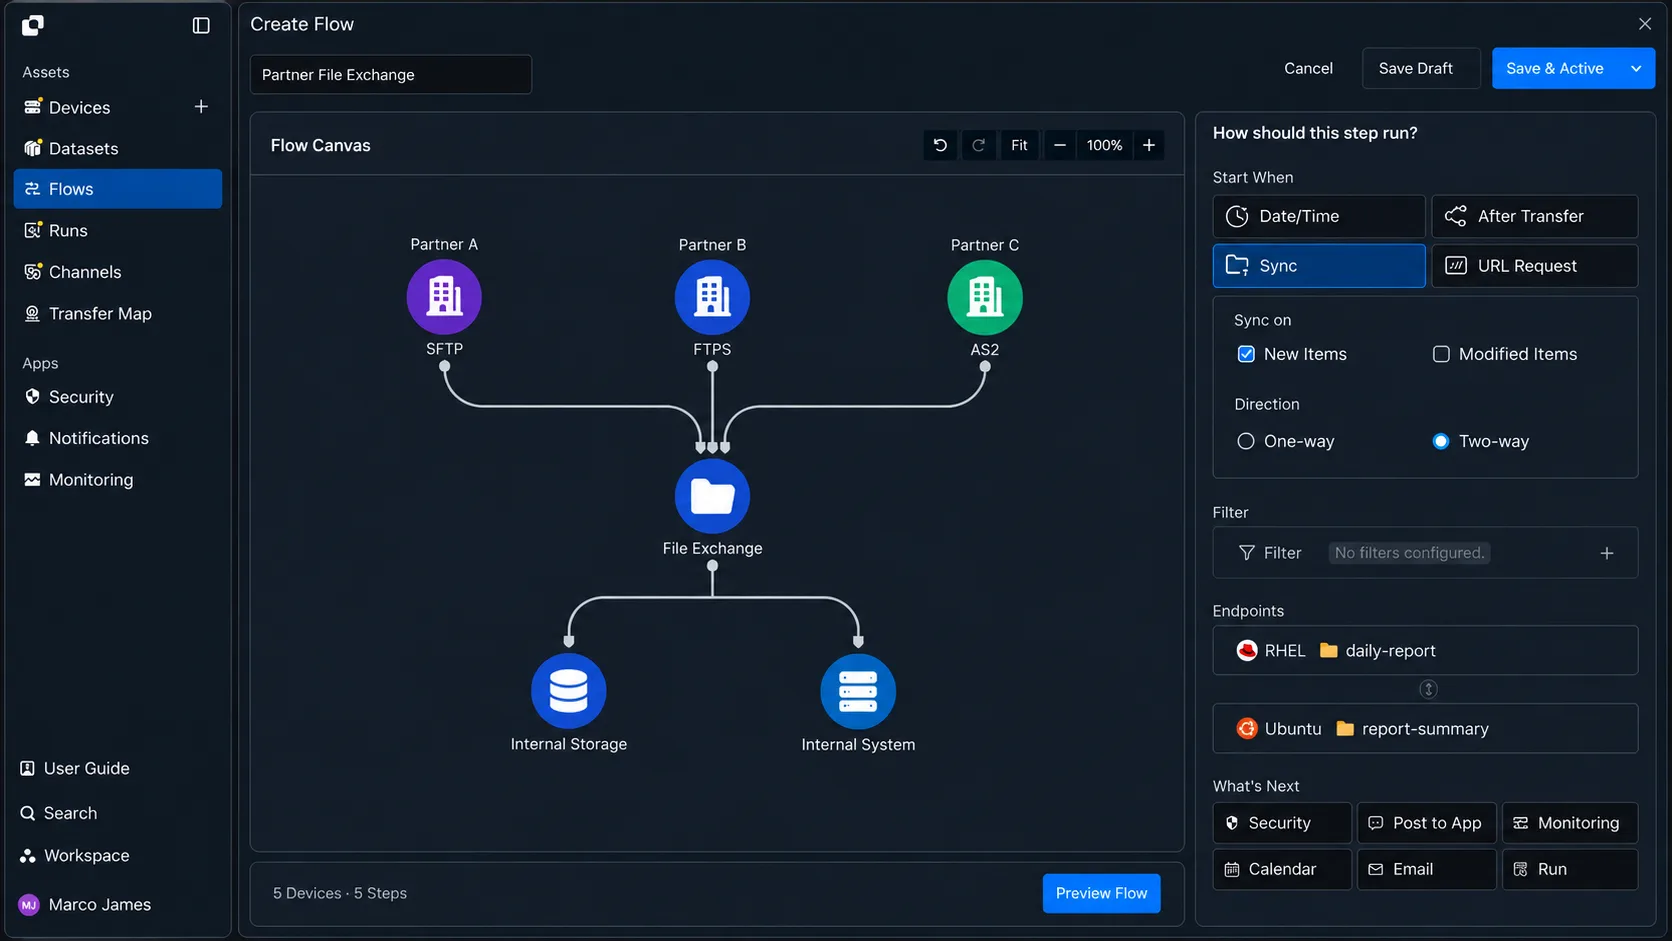Select the Internal System server node
The width and height of the screenshot is (1672, 941).
(858, 691)
